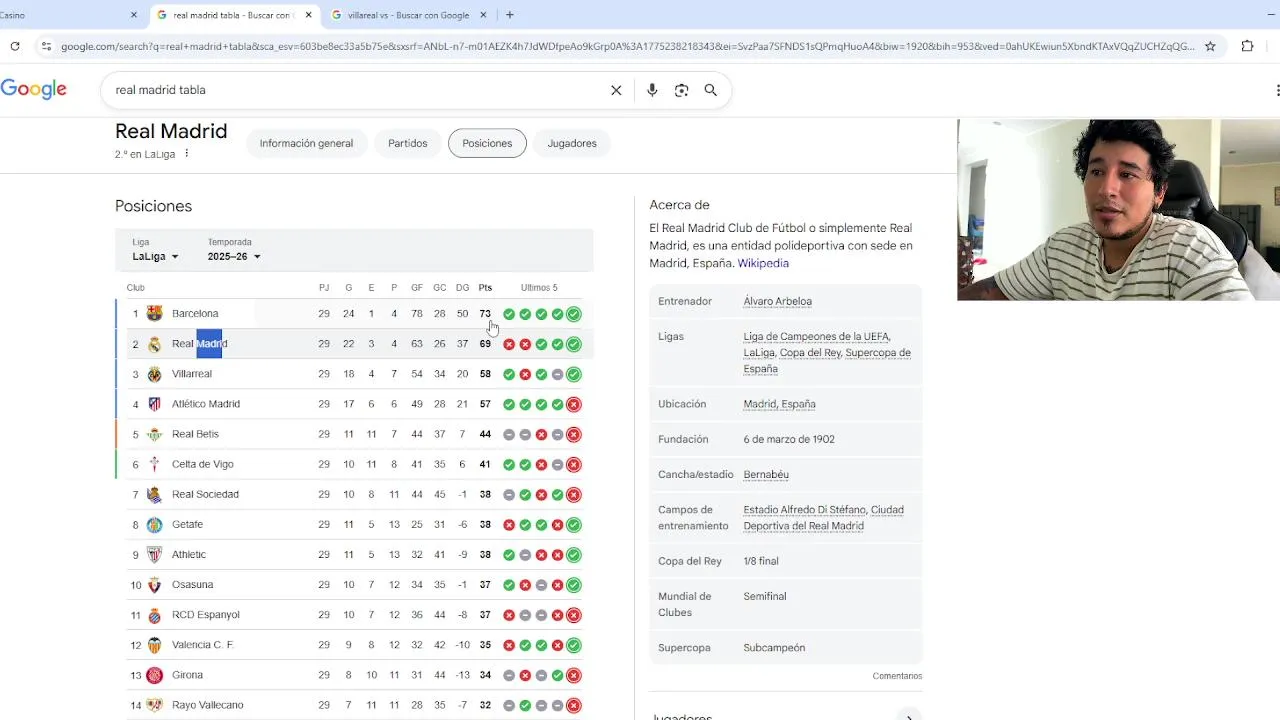Click the browser address bar URL
The height and width of the screenshot is (720, 1280).
(627, 46)
